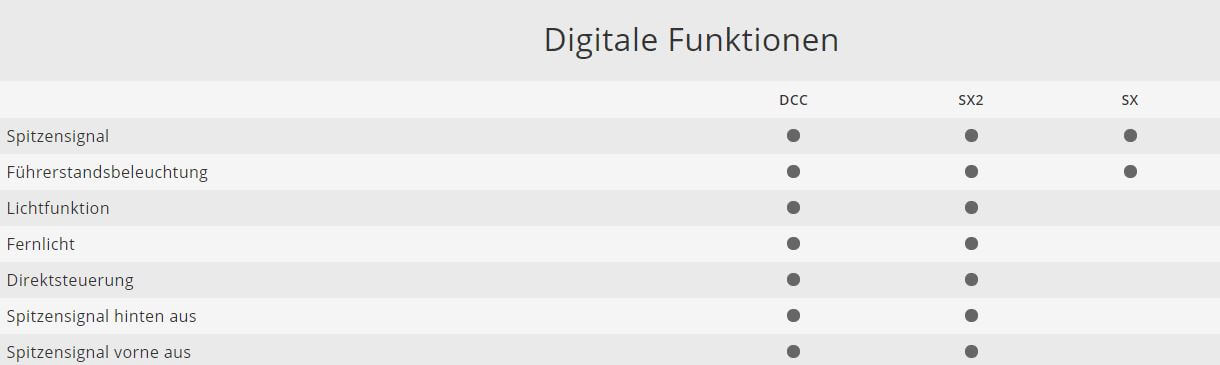Click the Direktsteuerung row label

click(x=70, y=280)
